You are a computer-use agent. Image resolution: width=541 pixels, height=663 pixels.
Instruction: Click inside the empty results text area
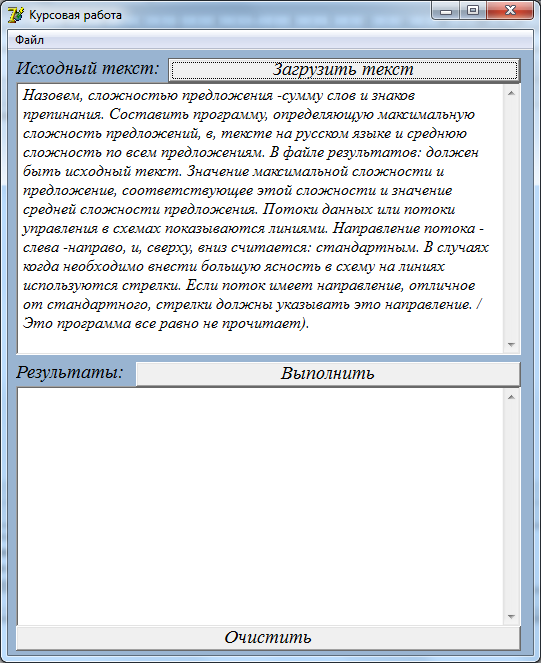(260, 507)
